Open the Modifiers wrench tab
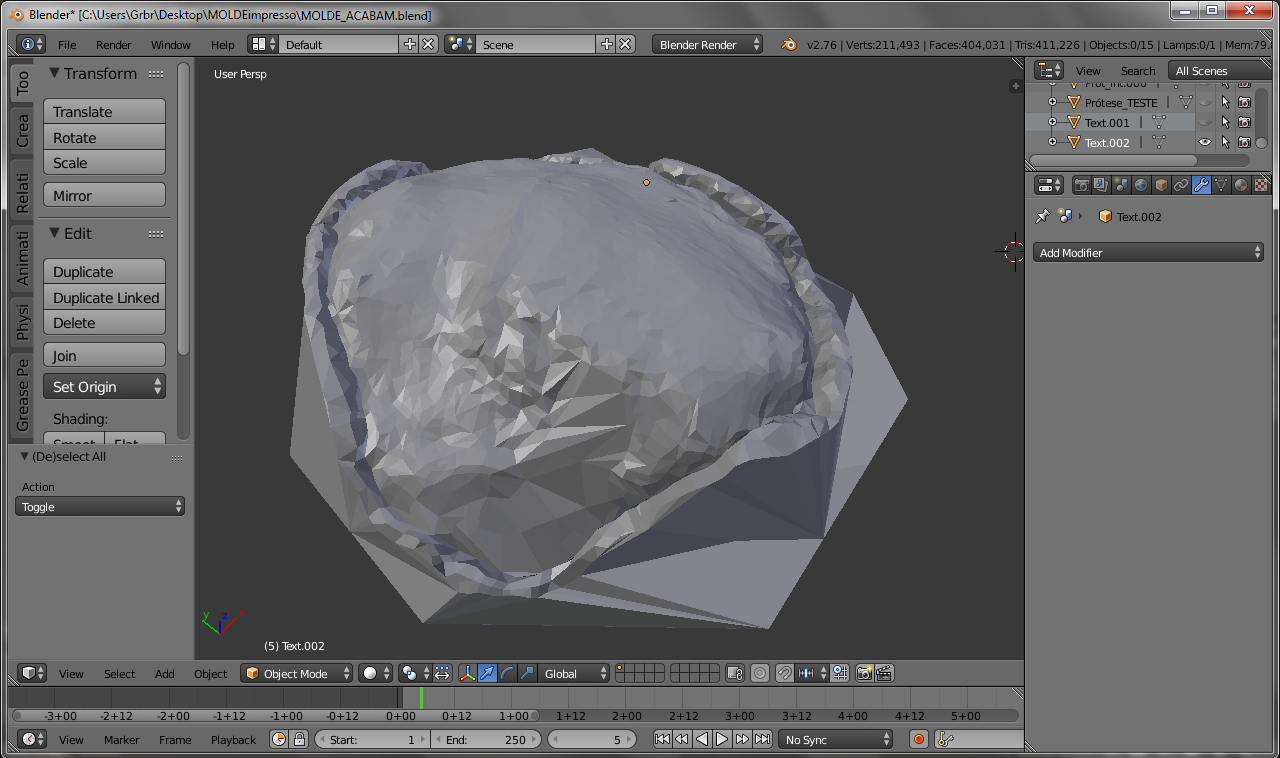Screen dimensions: 1280x758 1201,185
